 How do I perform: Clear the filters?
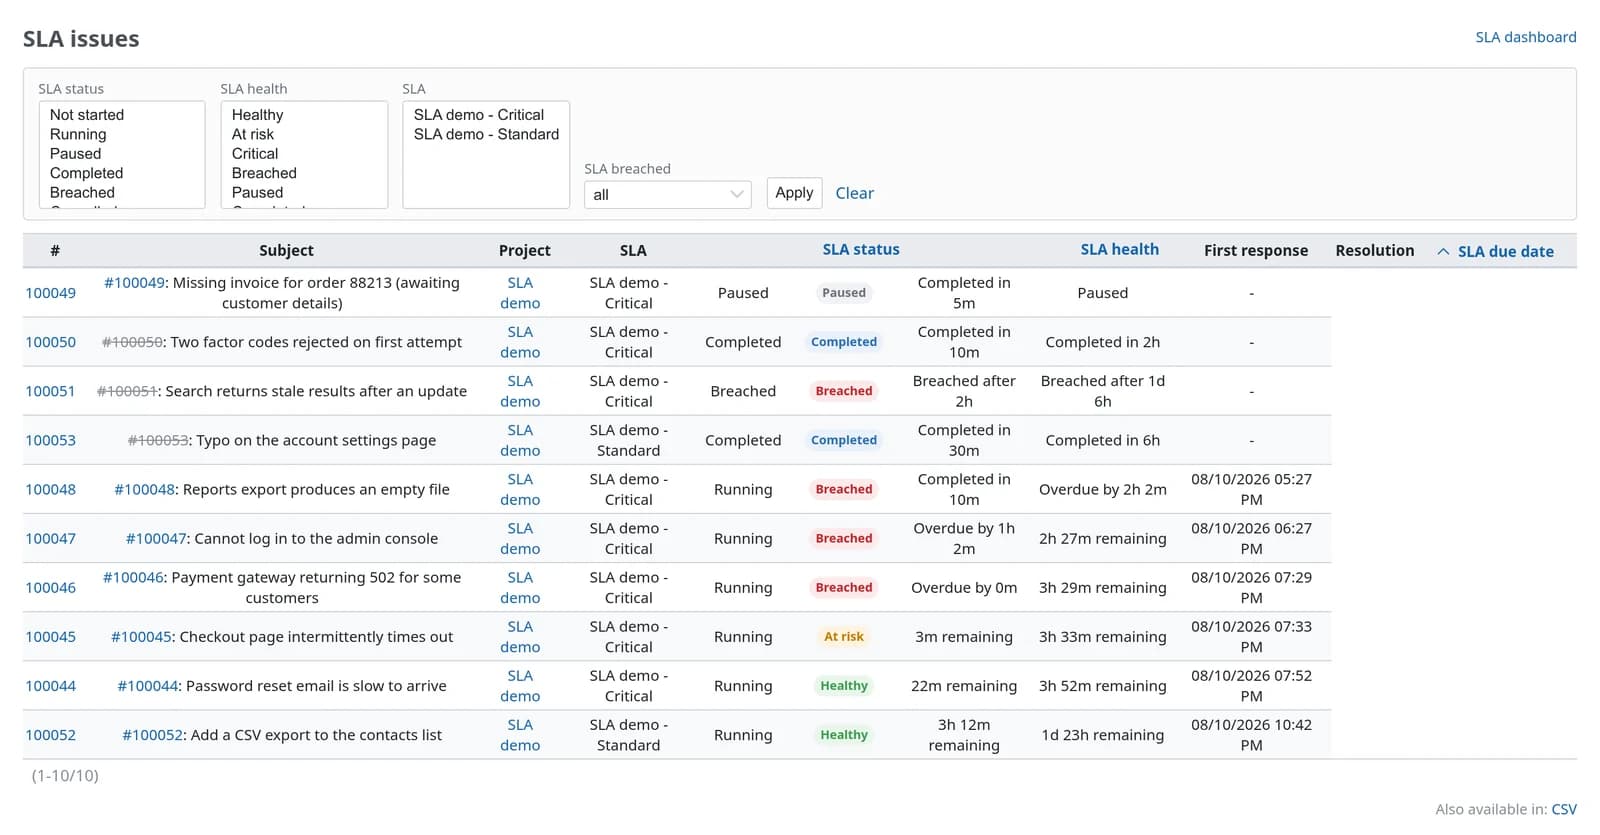(x=854, y=193)
